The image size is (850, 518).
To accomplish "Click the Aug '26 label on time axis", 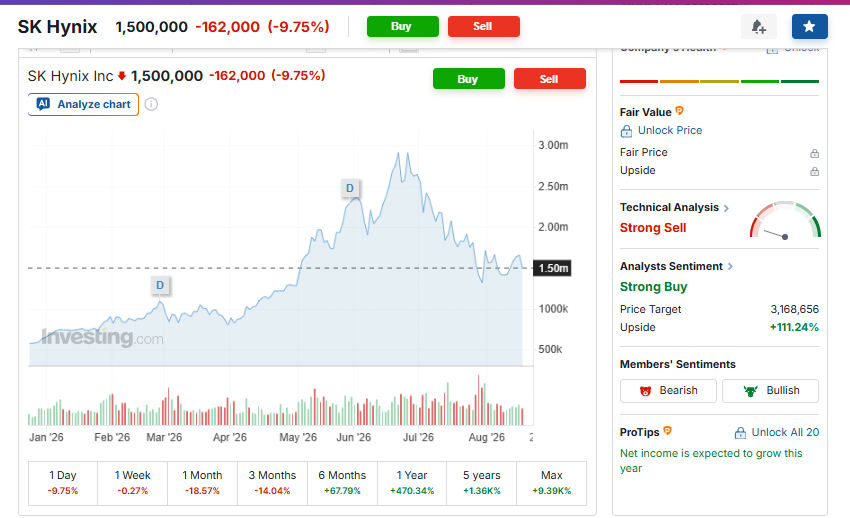I will click(486, 437).
